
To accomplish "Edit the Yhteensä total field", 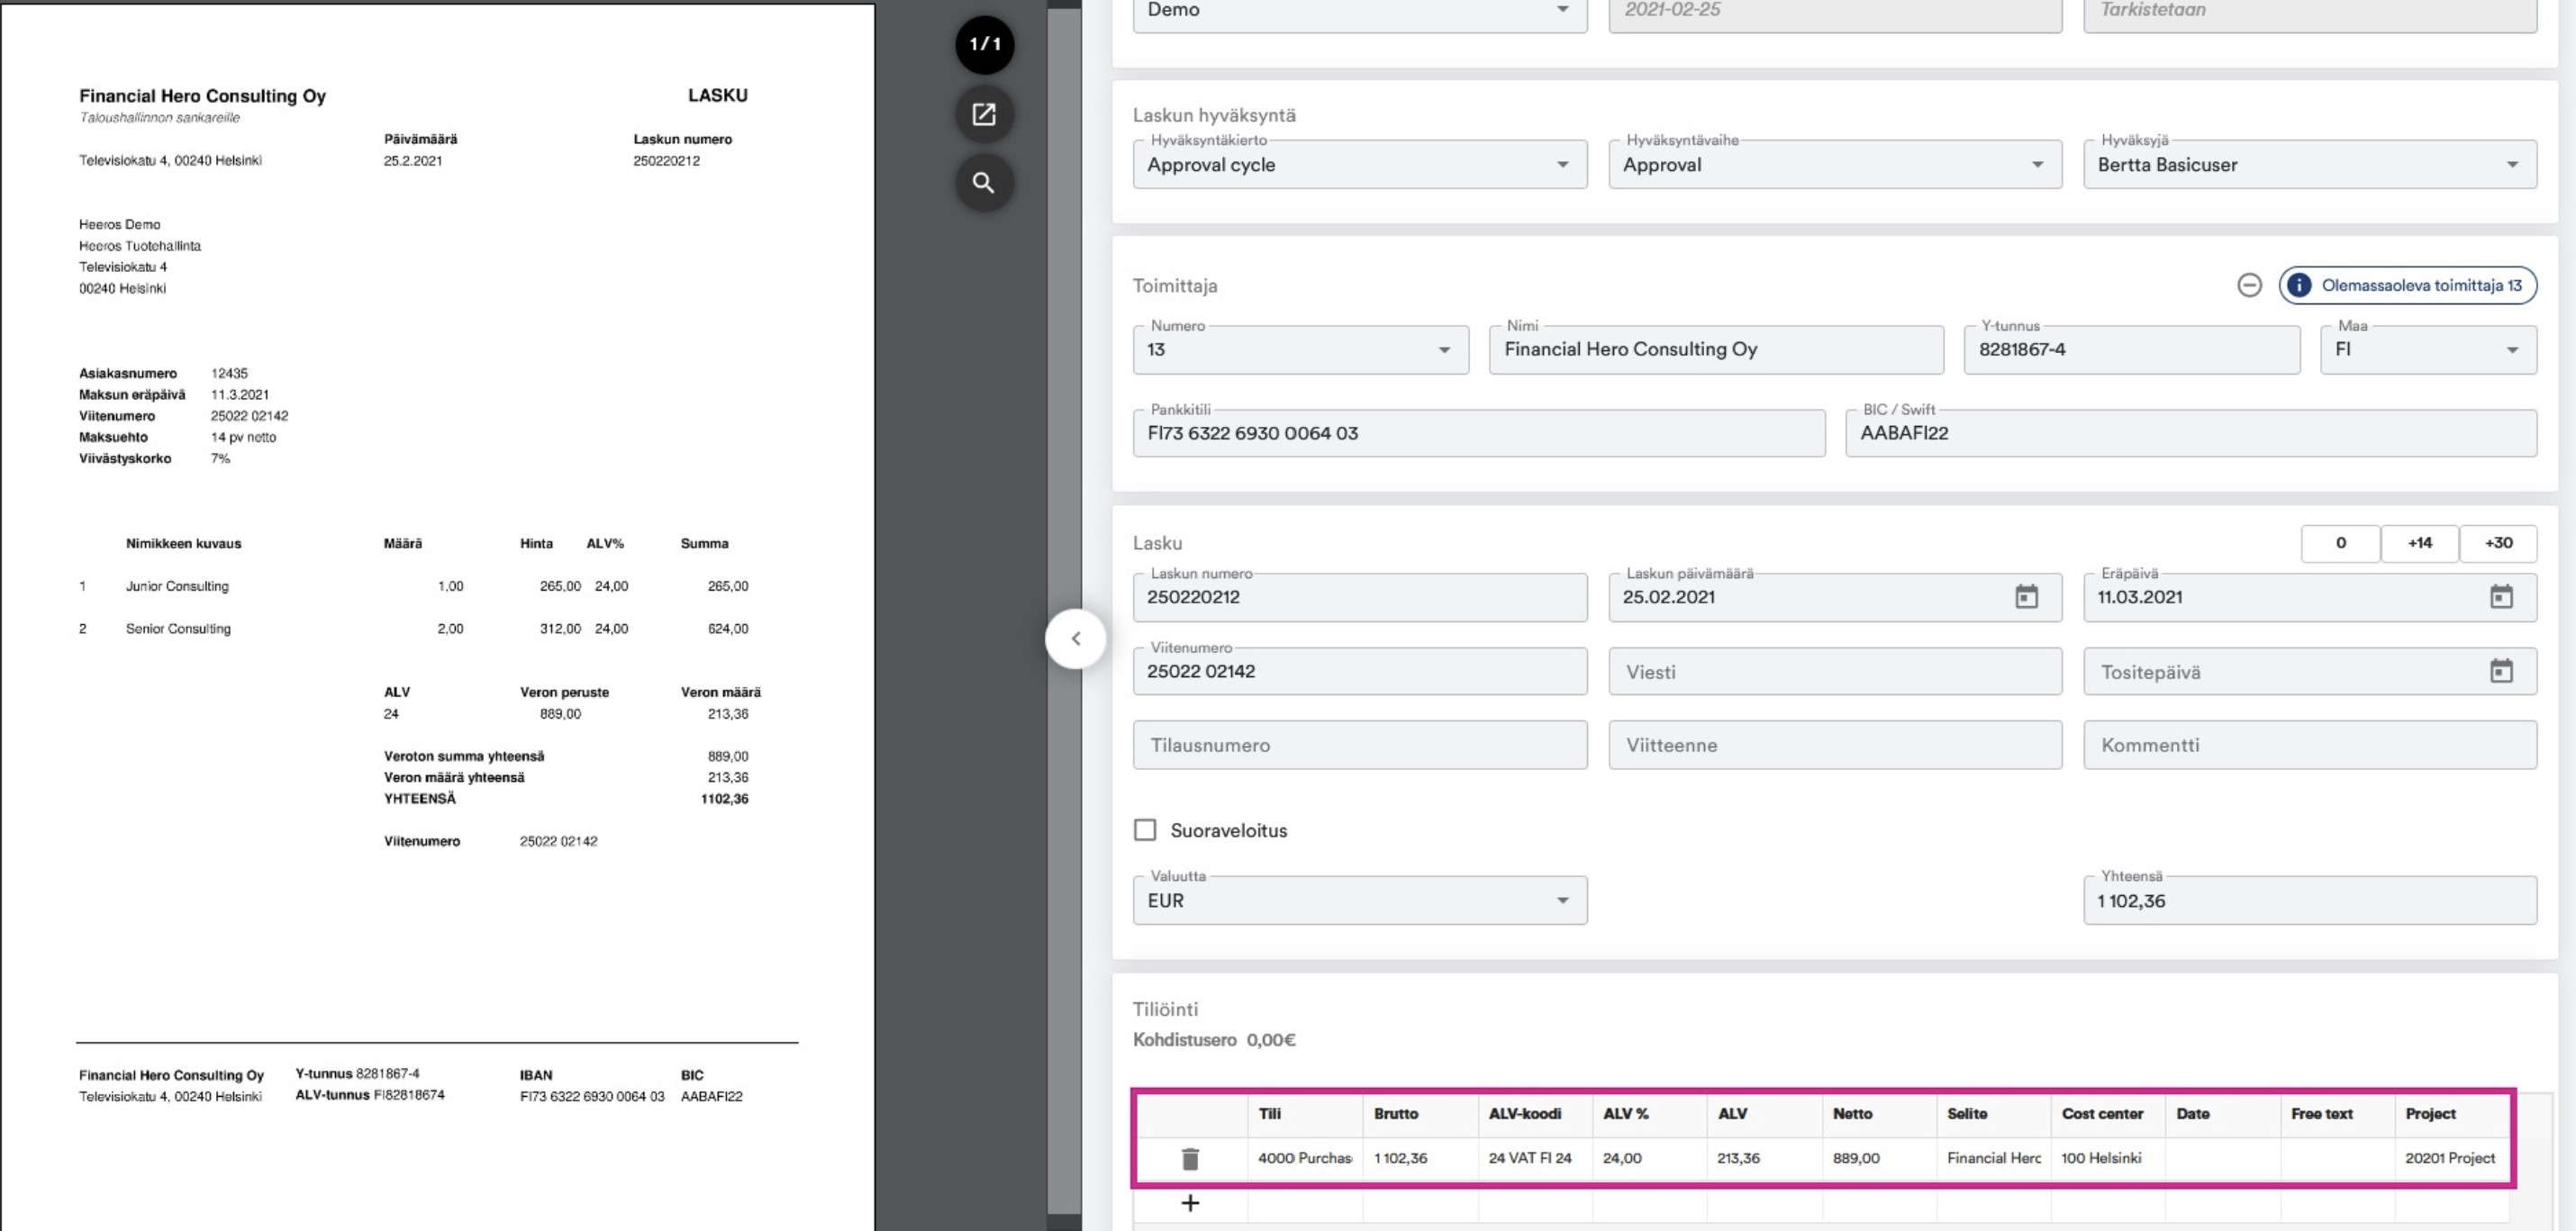I will [x=2309, y=900].
